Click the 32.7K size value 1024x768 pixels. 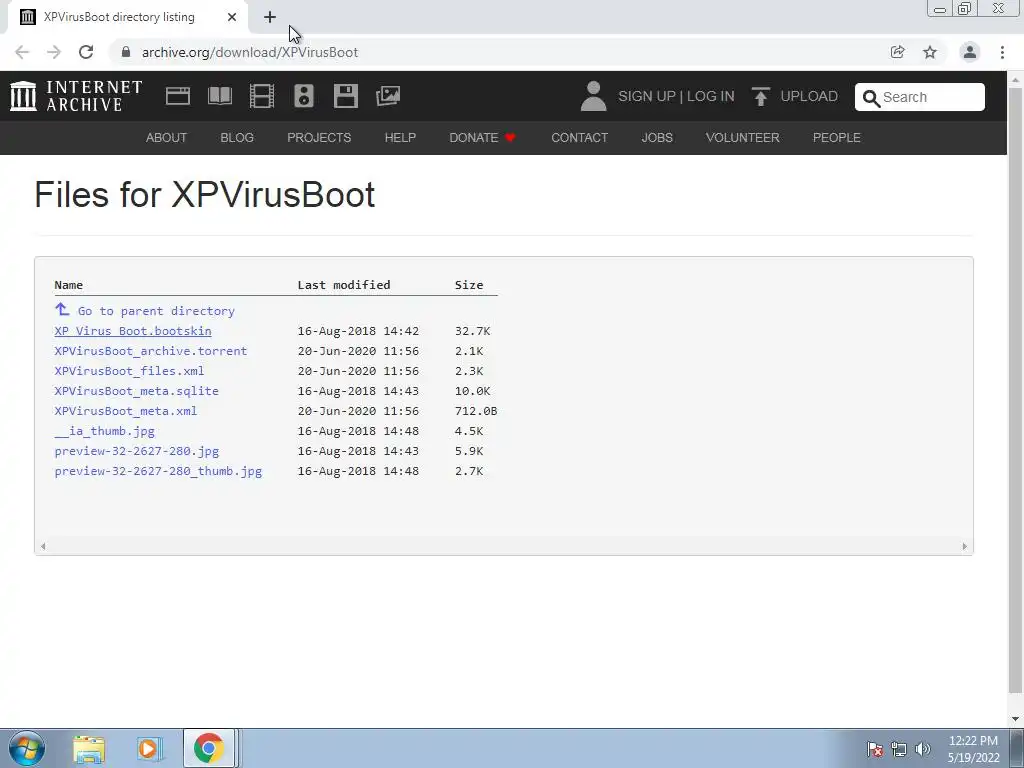[x=472, y=331]
